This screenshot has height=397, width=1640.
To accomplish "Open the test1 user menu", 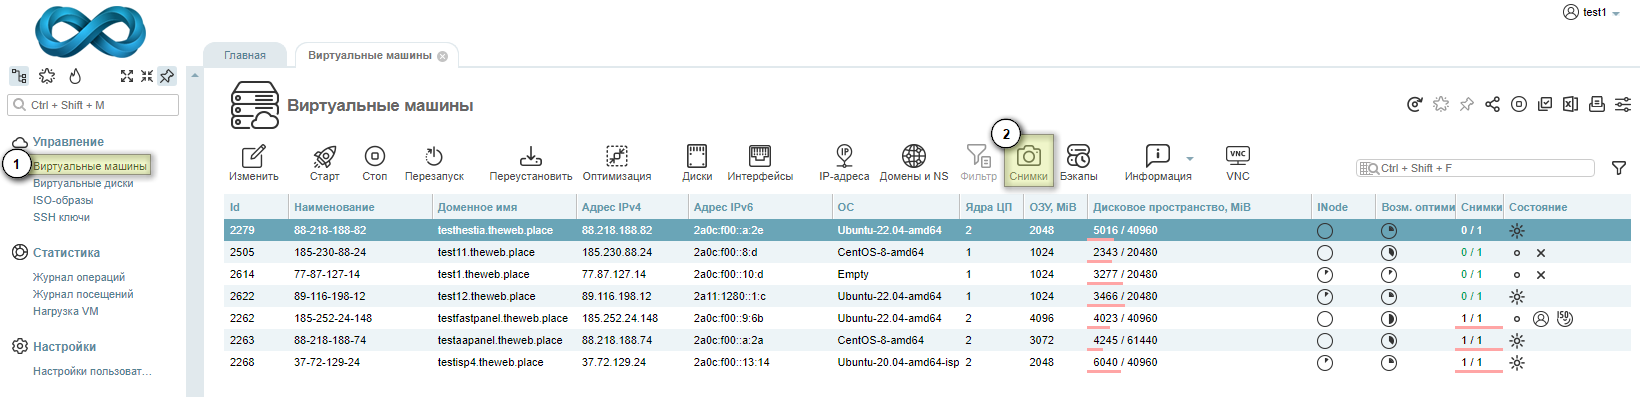I will tap(1591, 12).
